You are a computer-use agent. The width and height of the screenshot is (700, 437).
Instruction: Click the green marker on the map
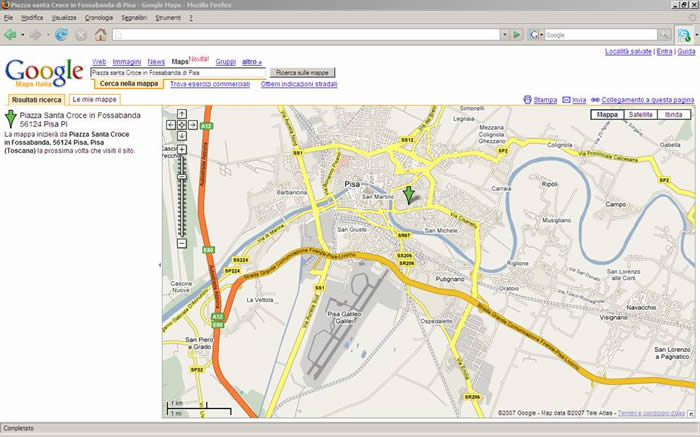pyautogui.click(x=408, y=195)
